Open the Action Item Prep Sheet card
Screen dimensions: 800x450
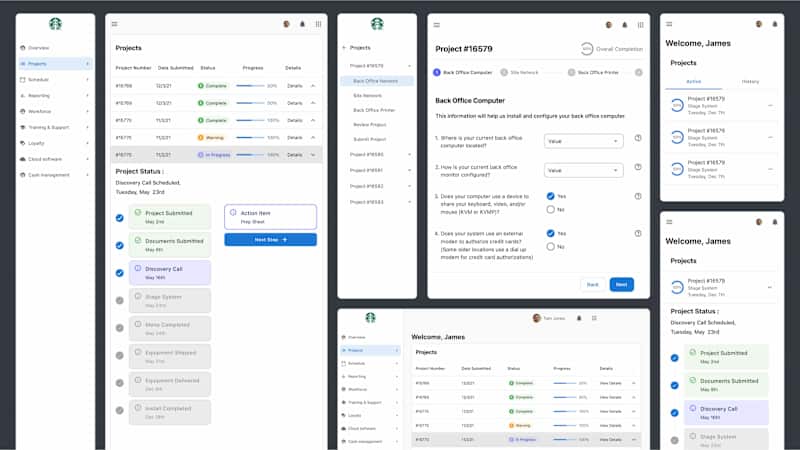[x=270, y=217]
